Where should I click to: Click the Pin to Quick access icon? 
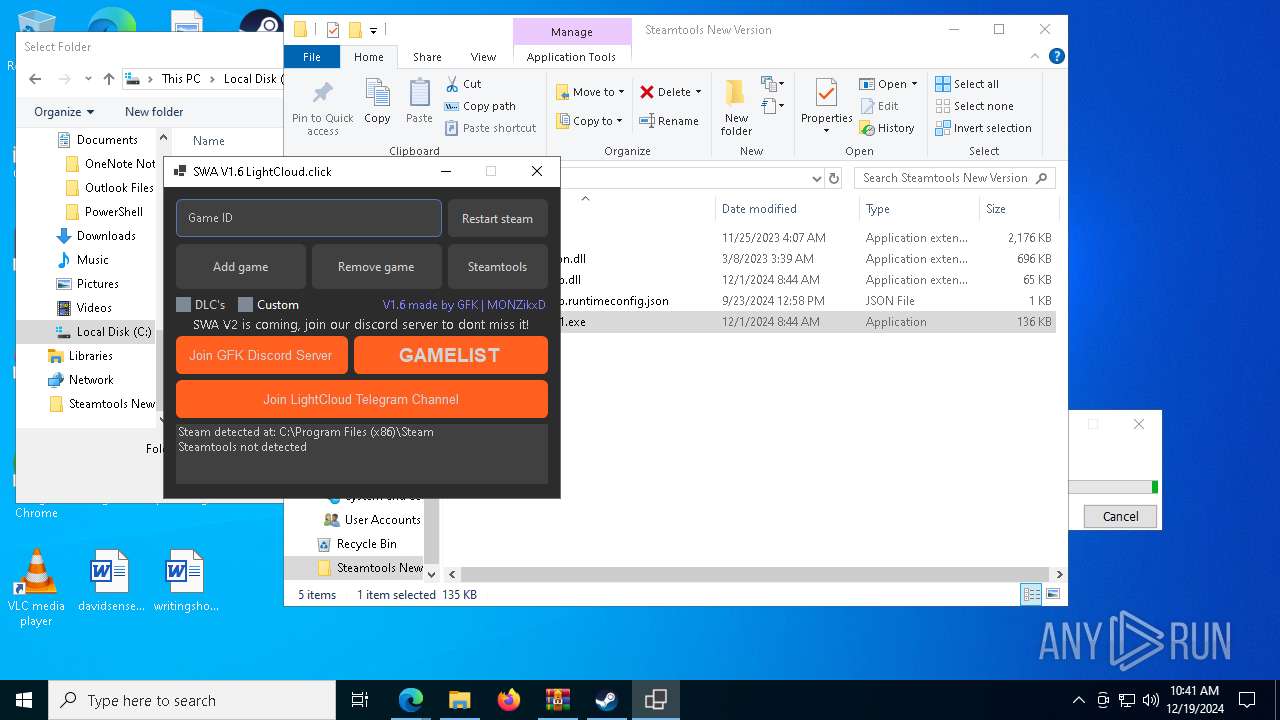coord(322,108)
